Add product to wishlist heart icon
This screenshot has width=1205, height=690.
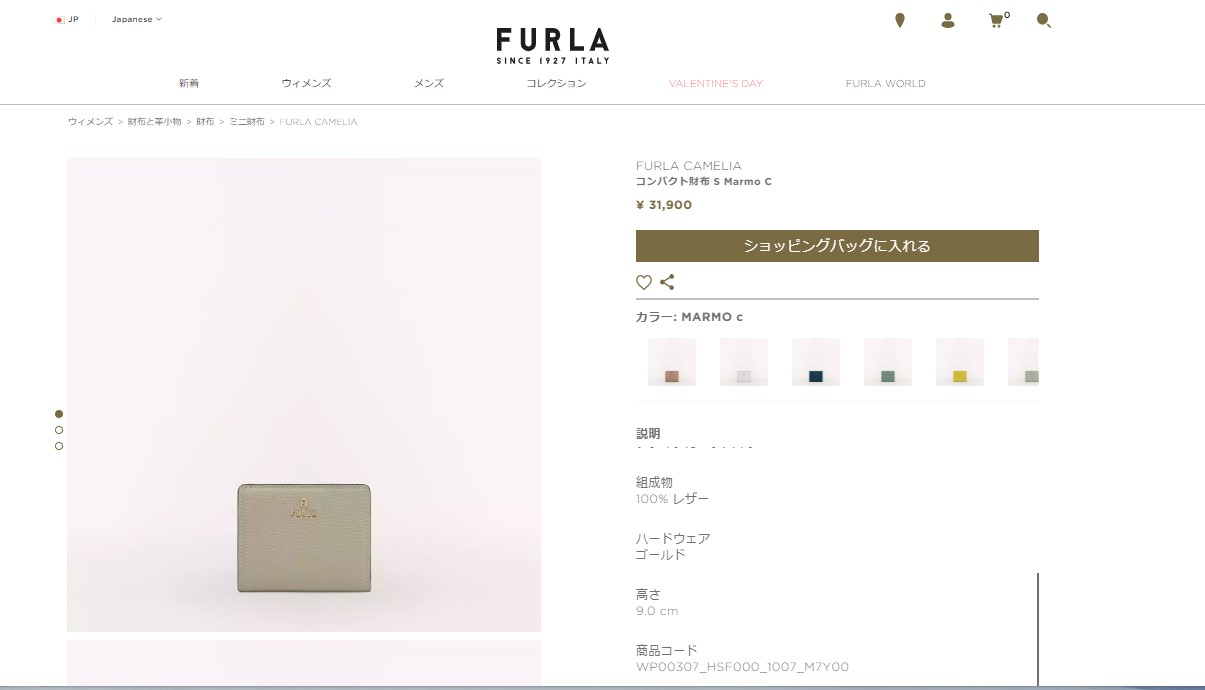coord(644,282)
